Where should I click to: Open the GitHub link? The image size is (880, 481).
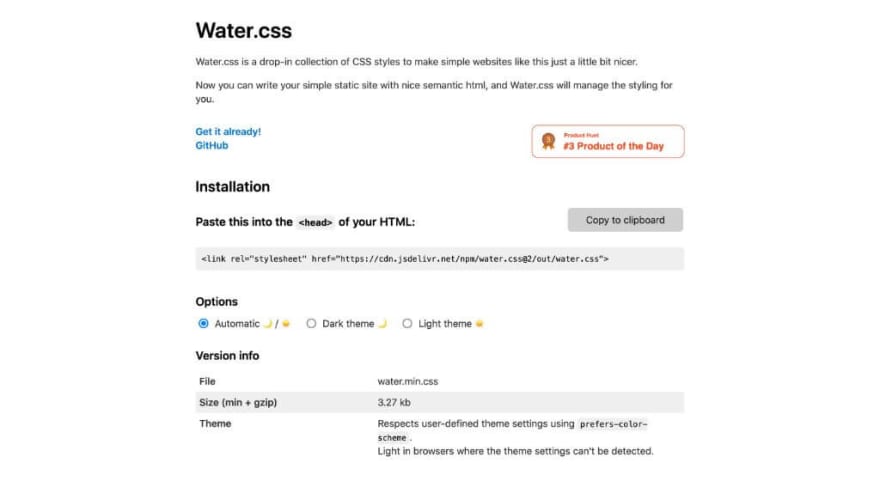pyautogui.click(x=212, y=145)
